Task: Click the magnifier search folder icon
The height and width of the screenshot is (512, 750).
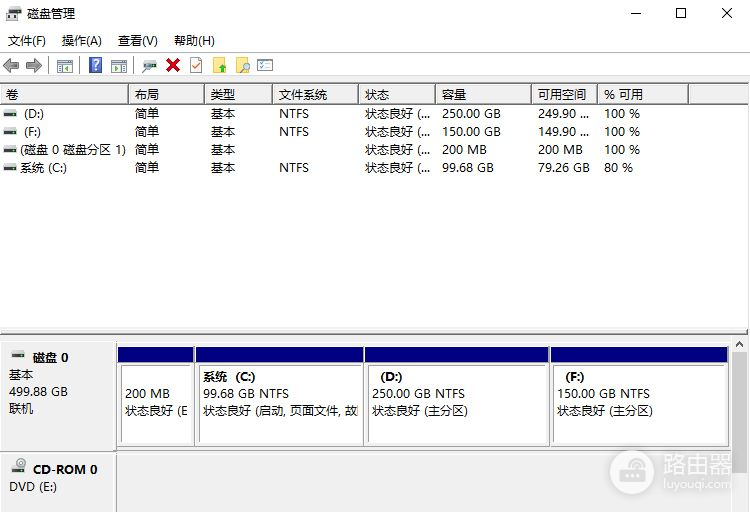Action: coord(242,66)
